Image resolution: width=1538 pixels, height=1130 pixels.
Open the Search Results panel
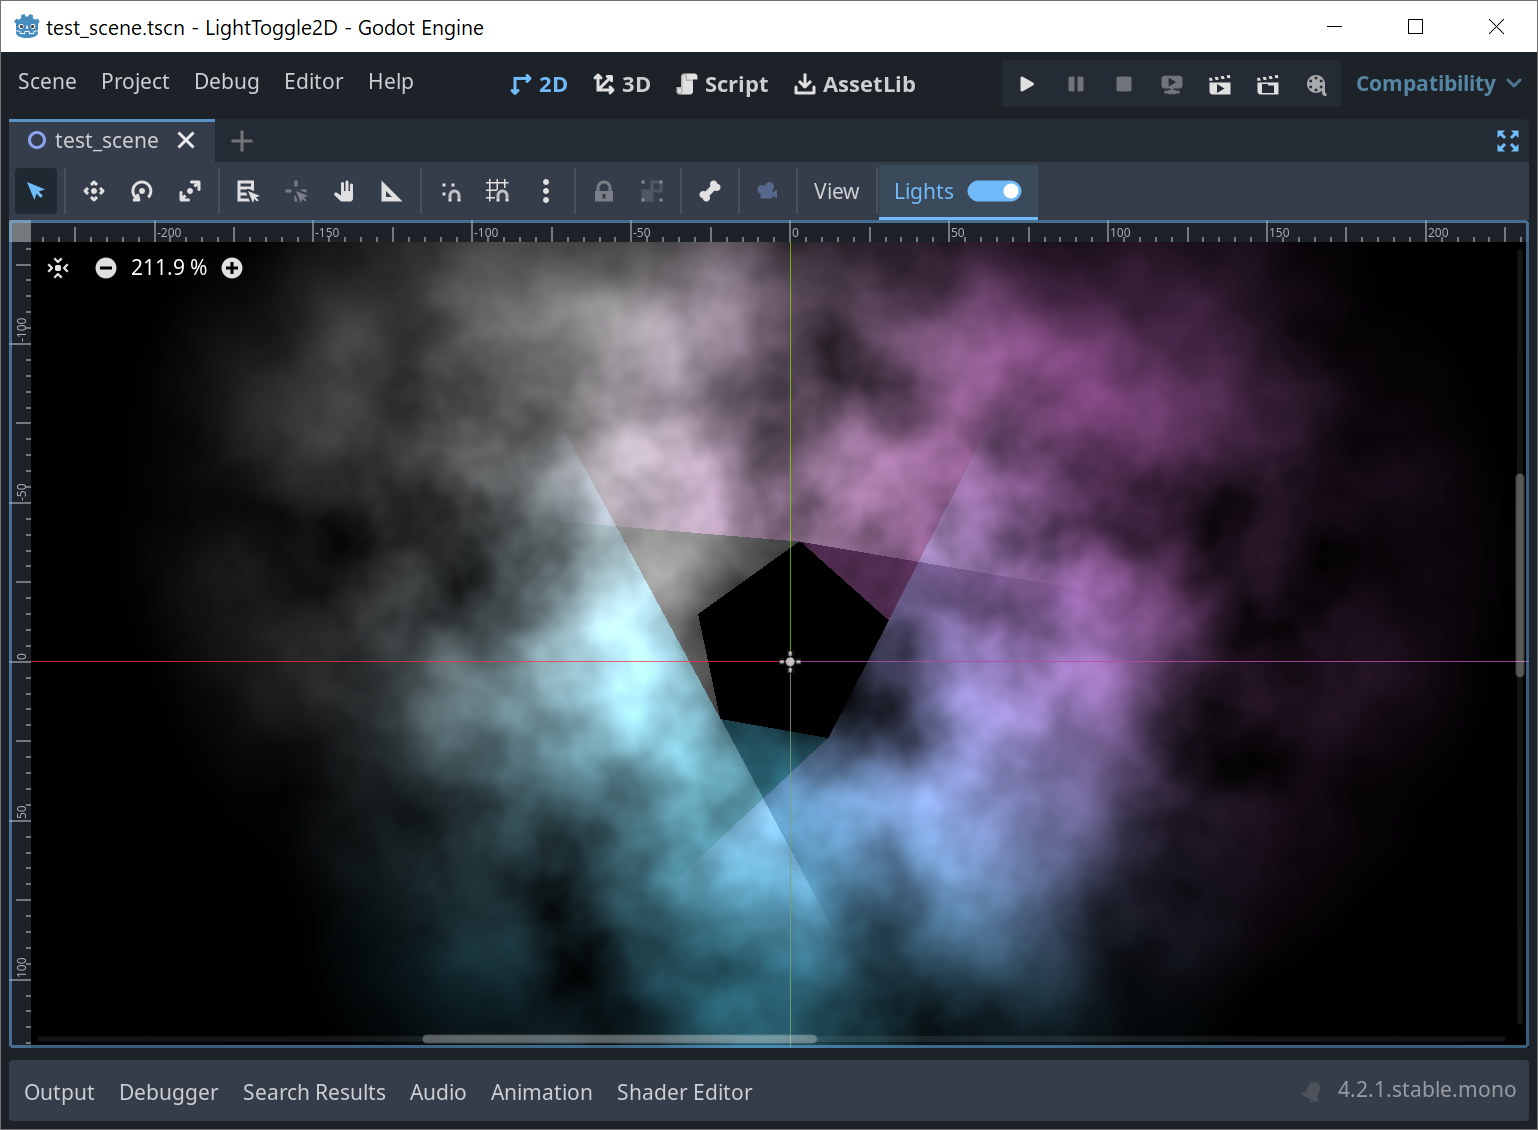tap(314, 1092)
